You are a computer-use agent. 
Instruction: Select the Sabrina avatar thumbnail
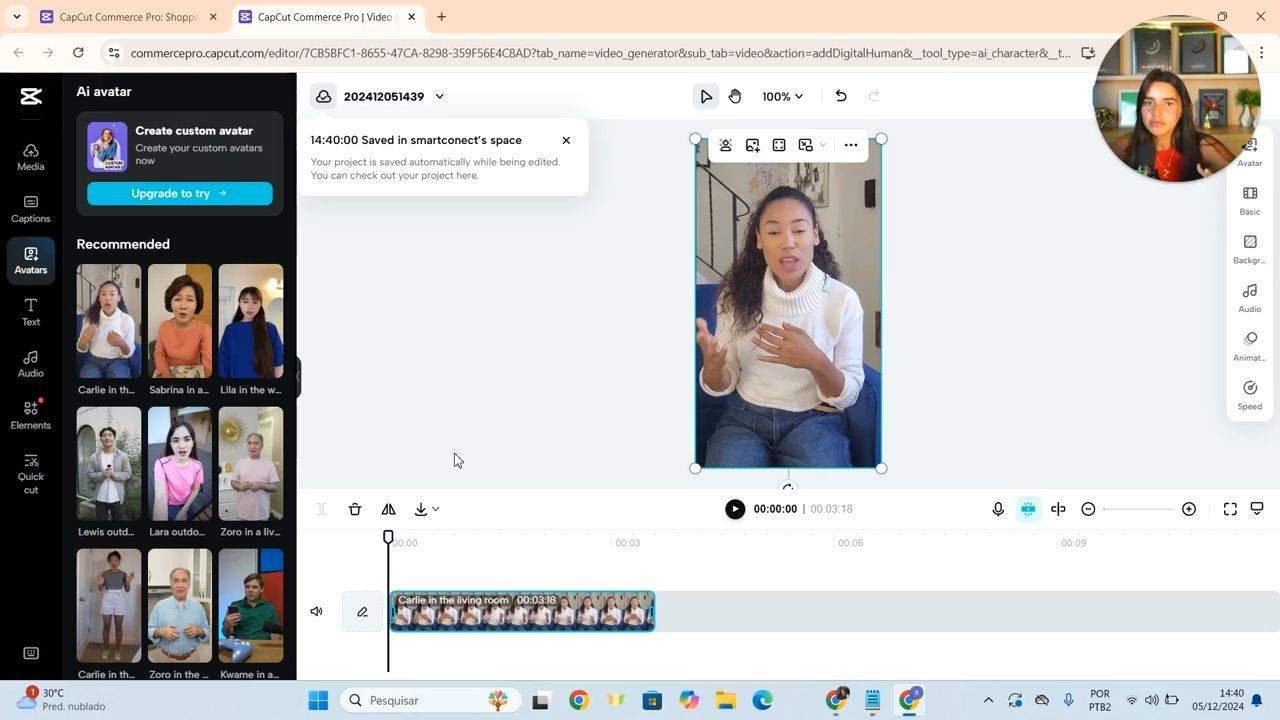(180, 321)
